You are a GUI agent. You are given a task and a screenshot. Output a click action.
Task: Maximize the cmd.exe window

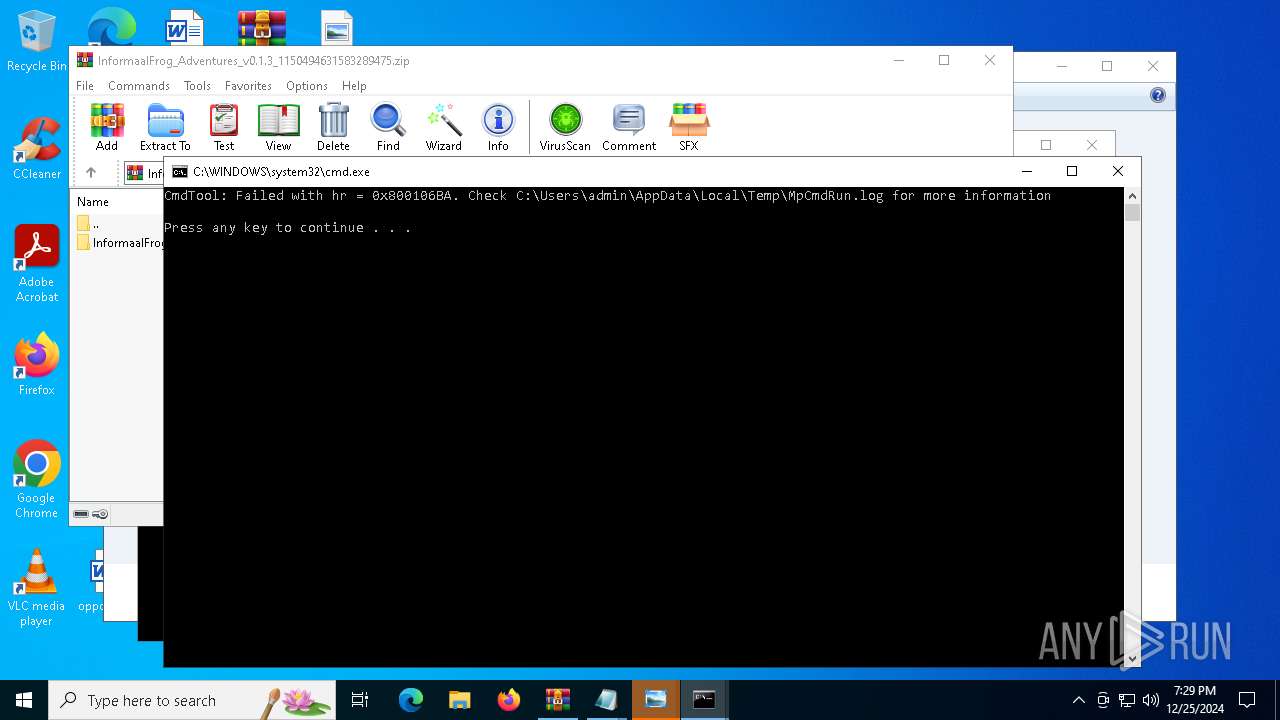click(1072, 171)
